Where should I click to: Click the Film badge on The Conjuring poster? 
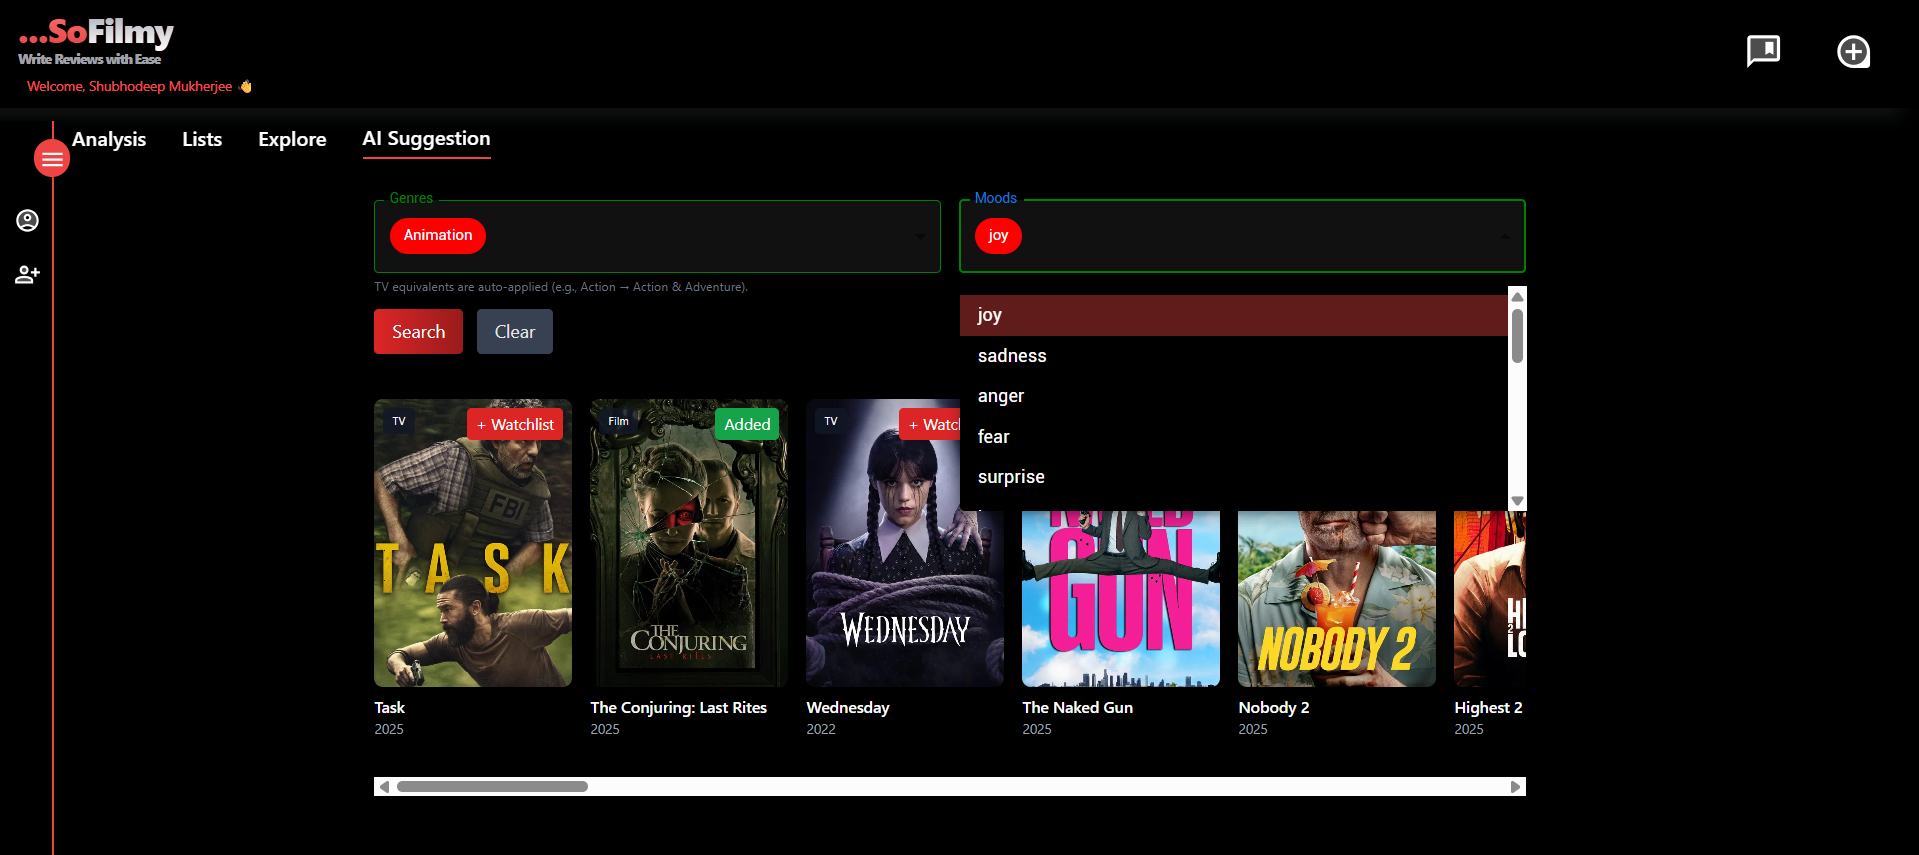tap(619, 421)
